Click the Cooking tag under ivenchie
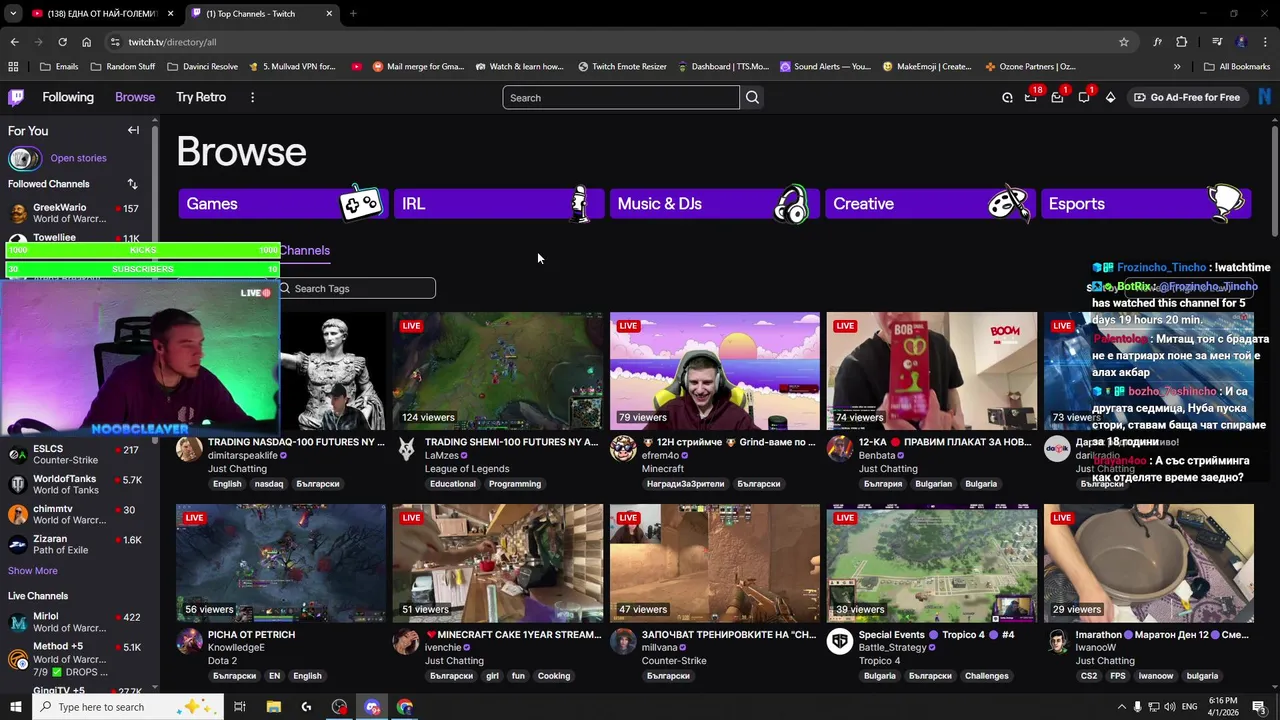Image resolution: width=1280 pixels, height=720 pixels. click(x=554, y=676)
